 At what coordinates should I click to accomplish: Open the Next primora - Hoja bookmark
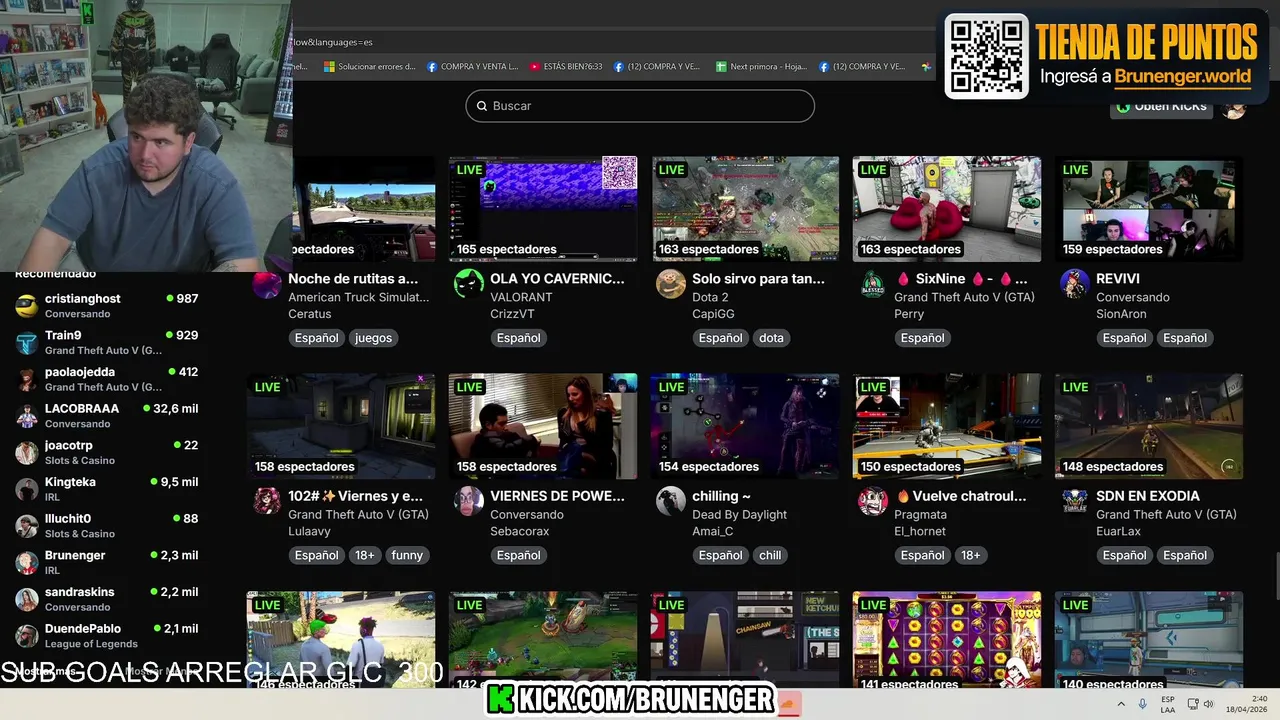click(x=760, y=67)
